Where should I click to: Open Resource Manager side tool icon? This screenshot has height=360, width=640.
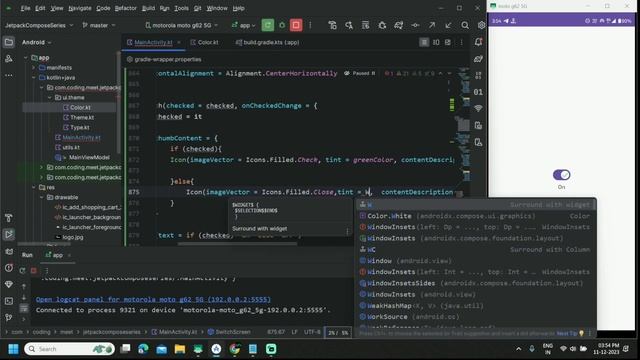9,59
